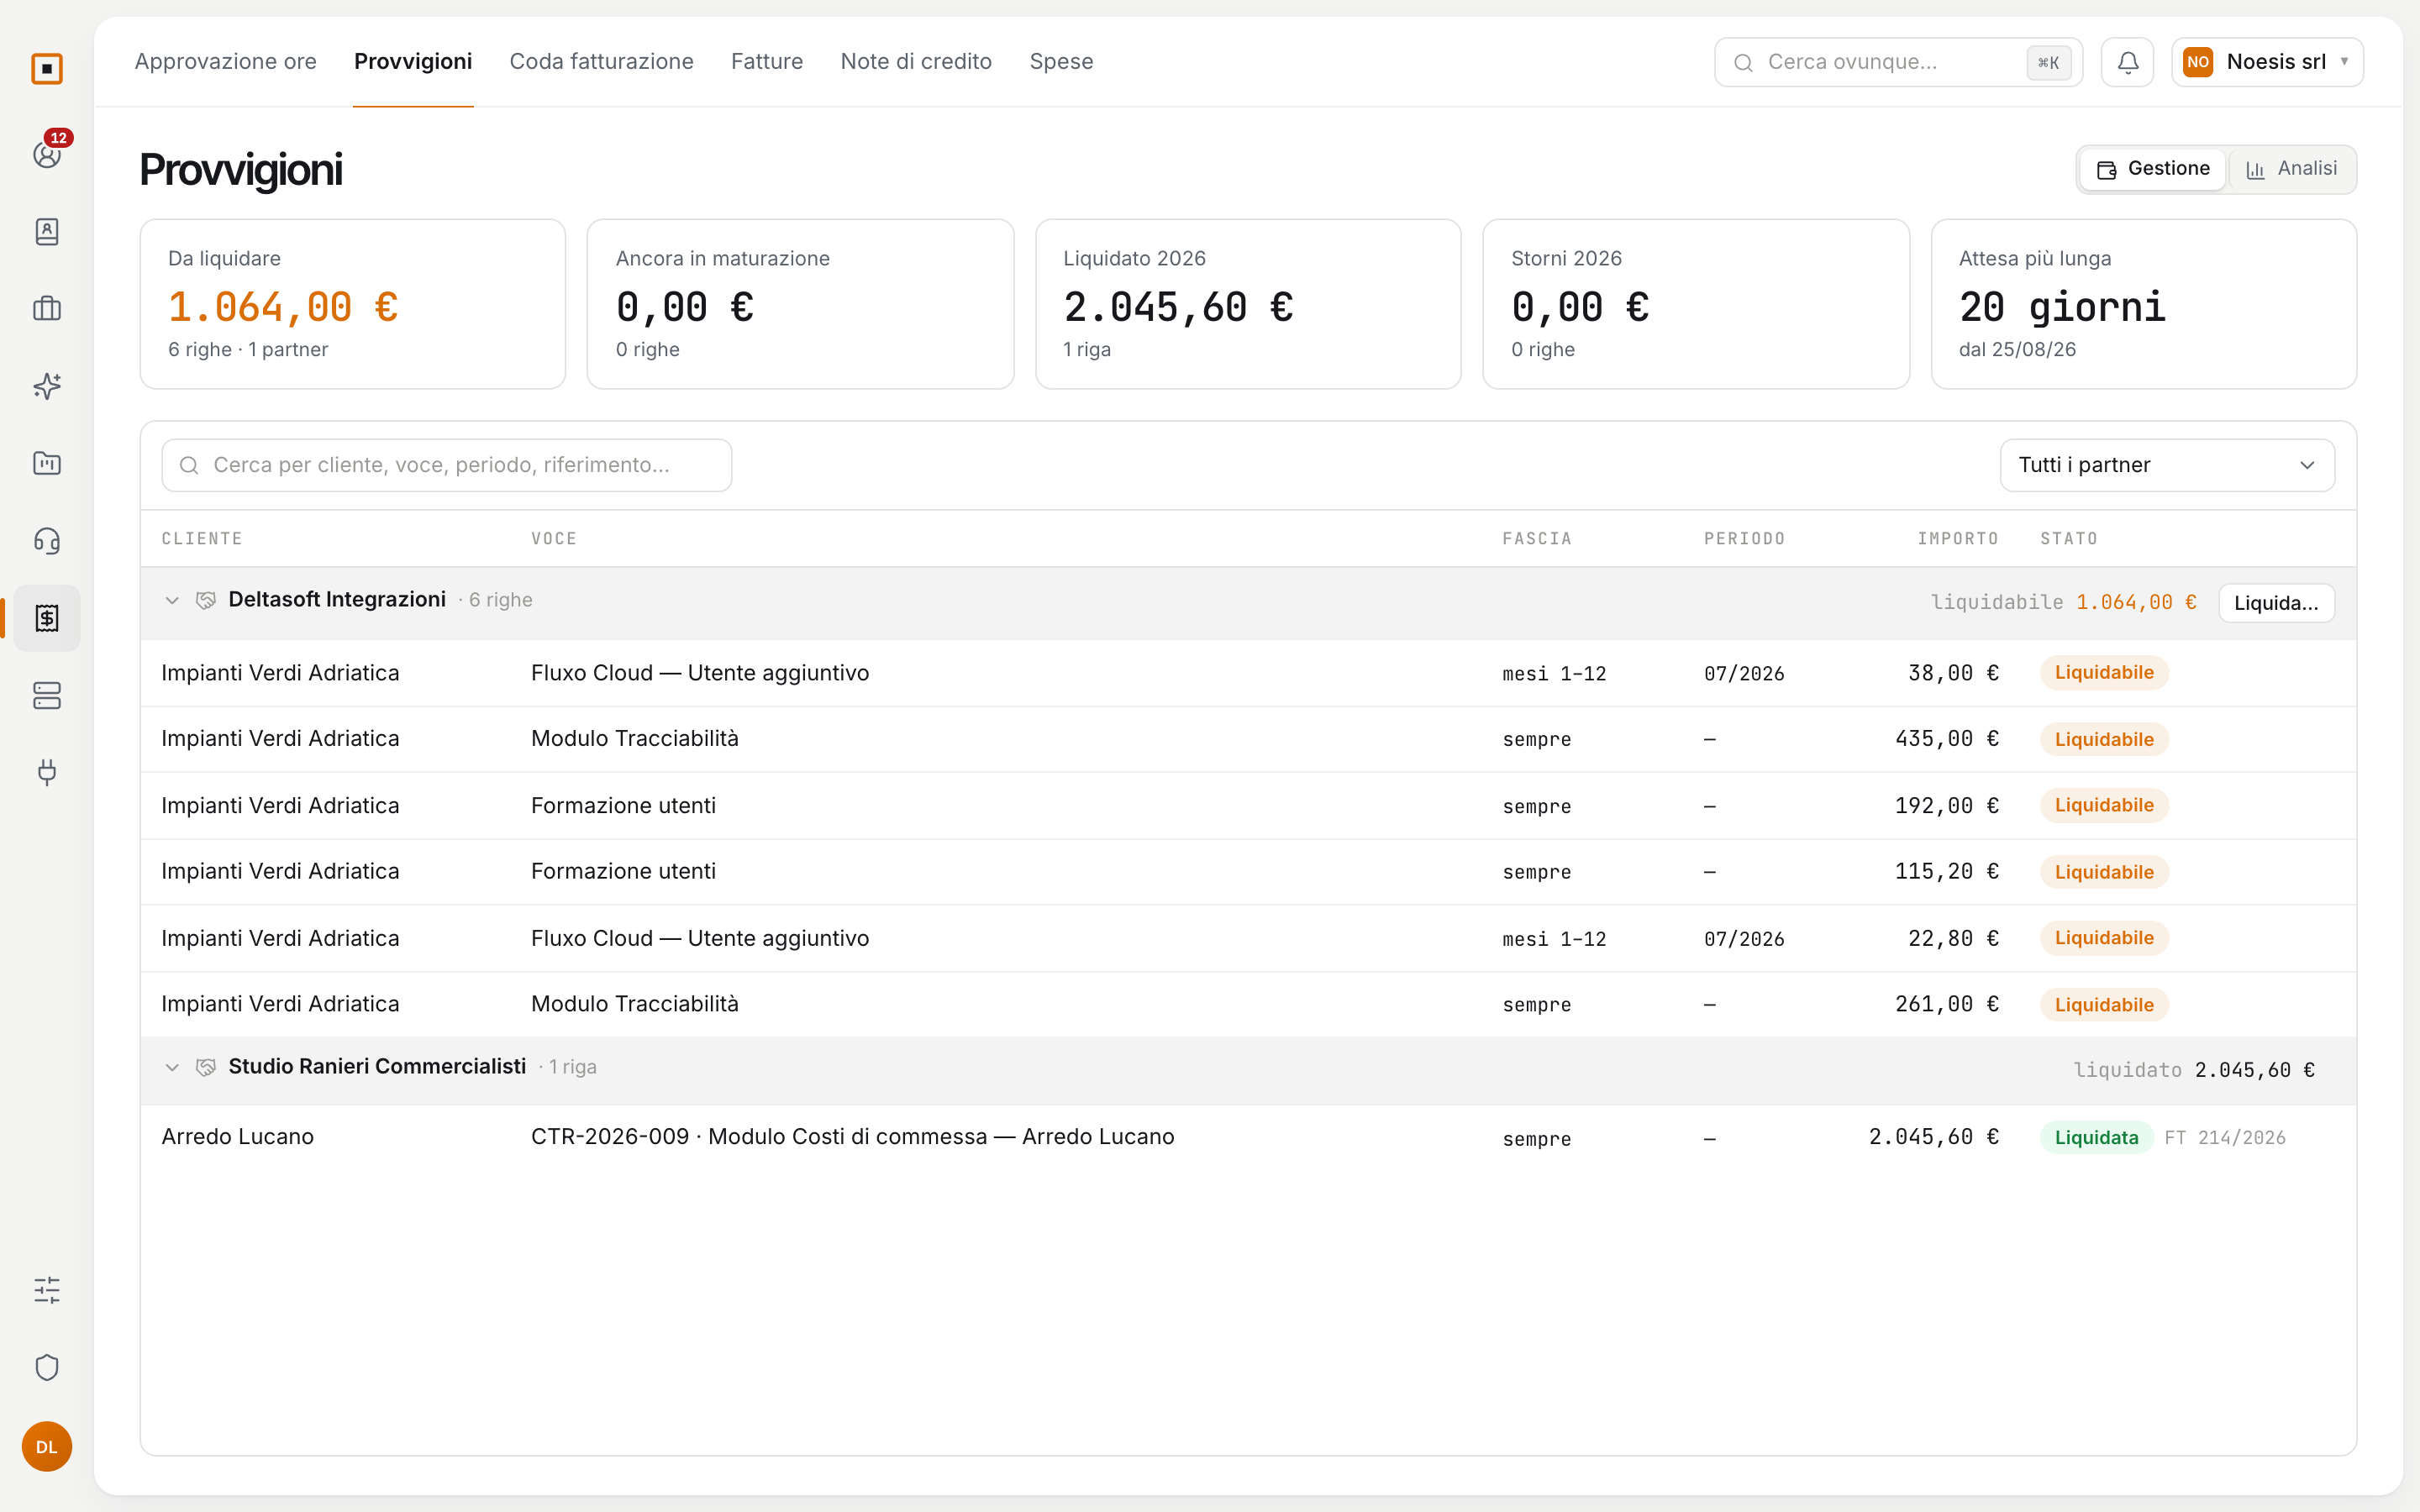2420x1512 pixels.
Task: Click the Da liquidare summary card
Action: click(353, 304)
